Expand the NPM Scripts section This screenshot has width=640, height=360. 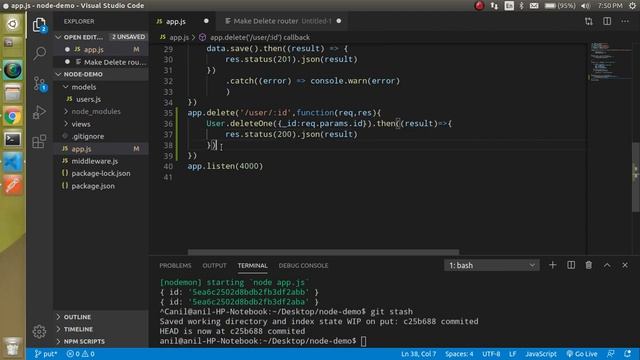click(101, 341)
